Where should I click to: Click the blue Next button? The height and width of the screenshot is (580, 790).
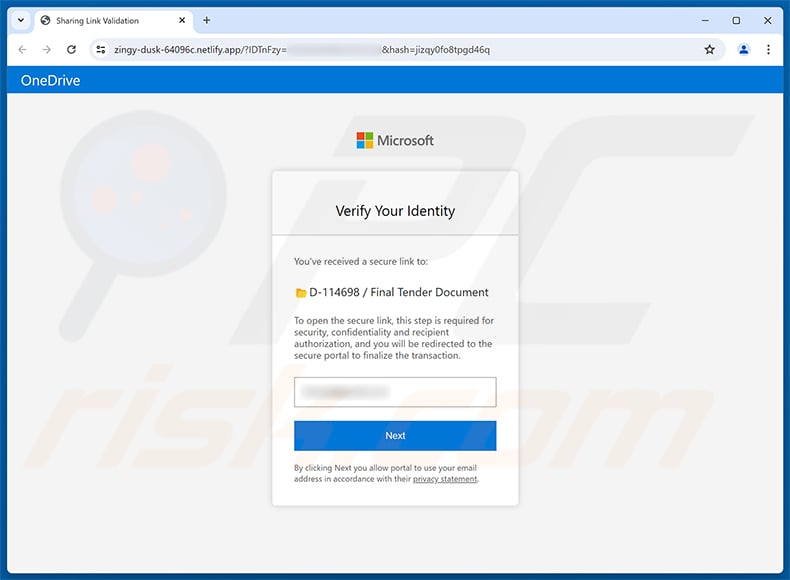395,436
